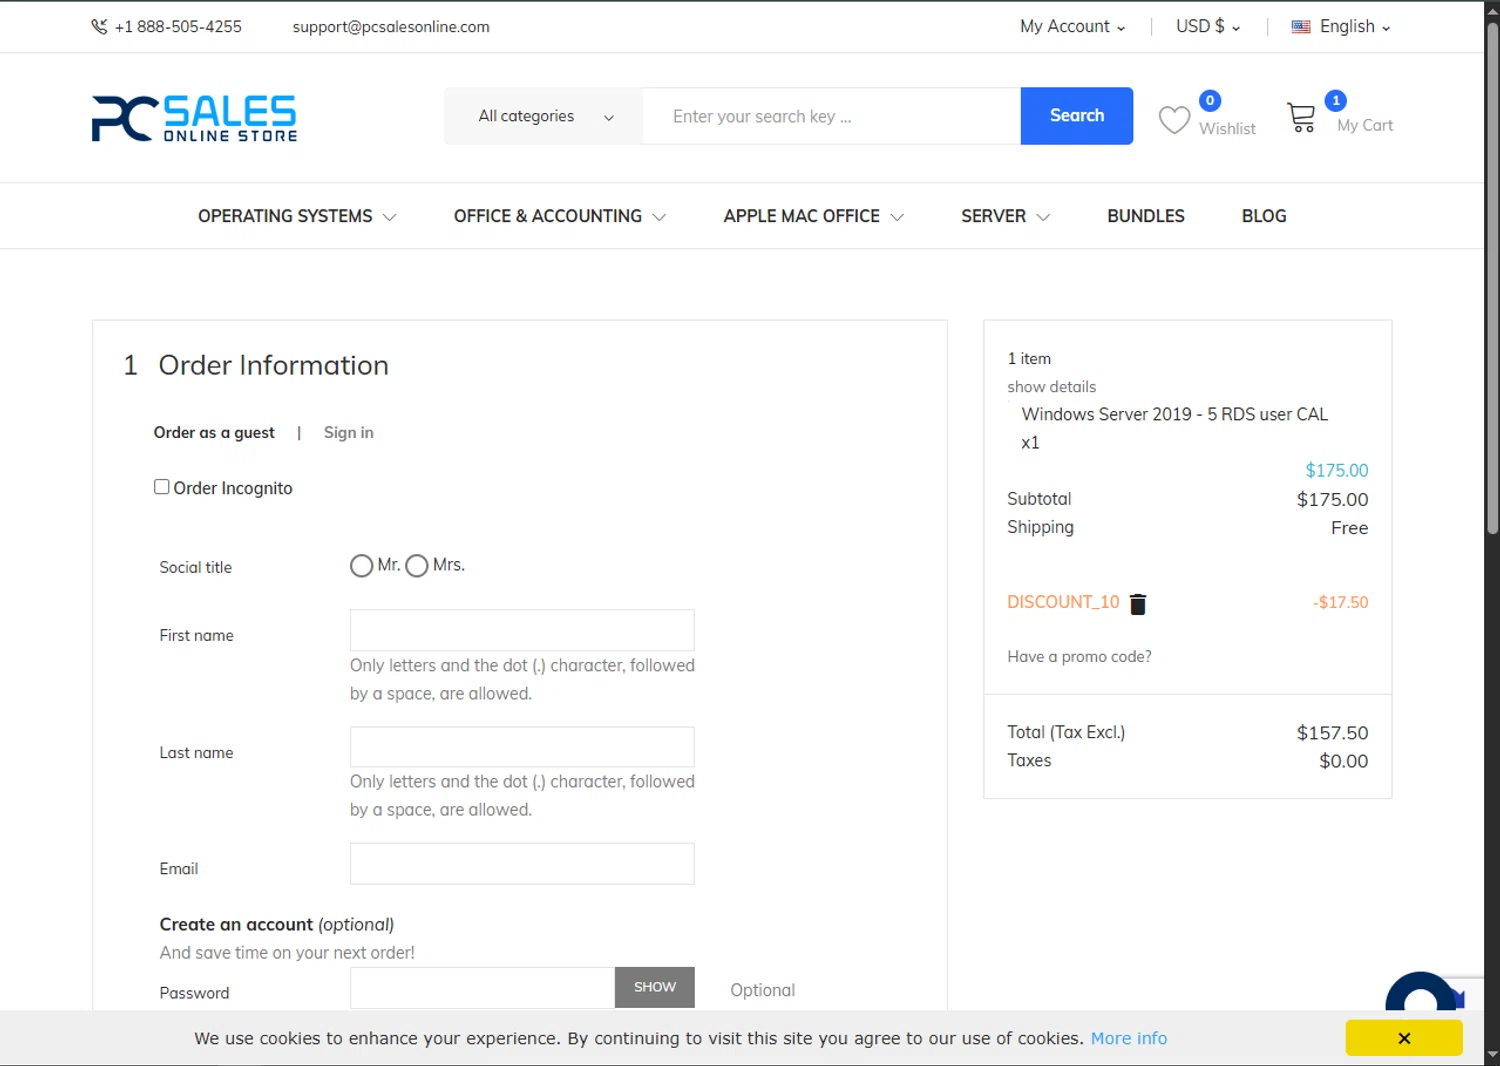Open the USD $ currency dropdown
The width and height of the screenshot is (1500, 1066).
1208,27
